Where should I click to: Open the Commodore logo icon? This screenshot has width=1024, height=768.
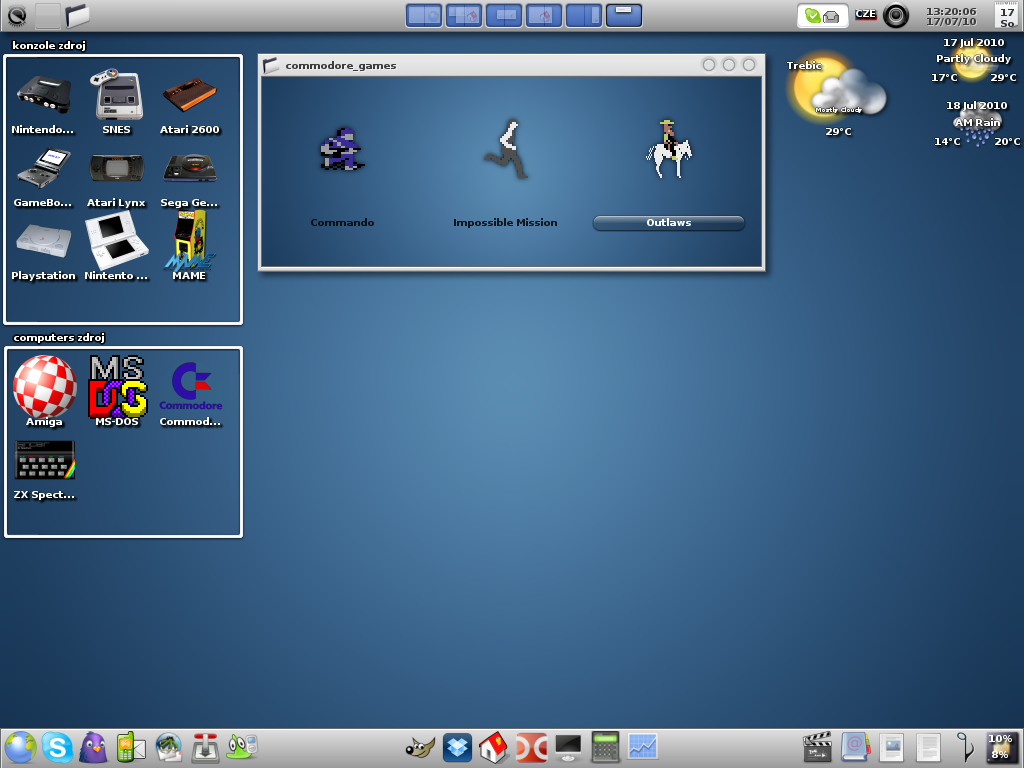[x=191, y=386]
